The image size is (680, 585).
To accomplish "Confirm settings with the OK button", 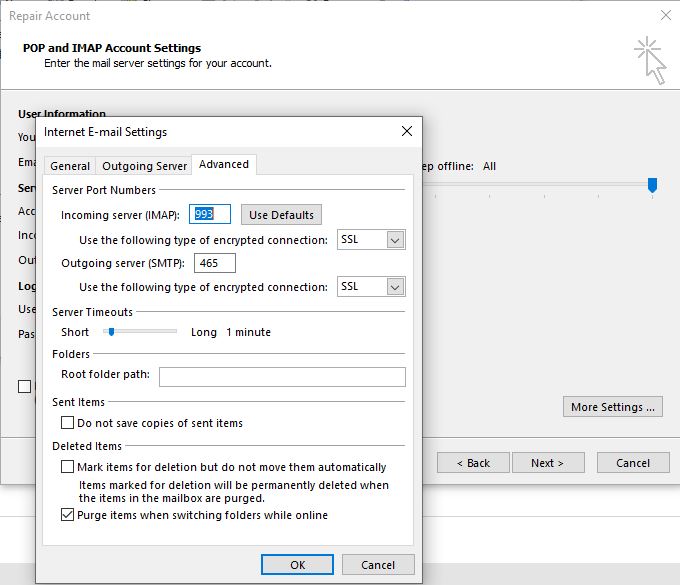I will (x=297, y=565).
